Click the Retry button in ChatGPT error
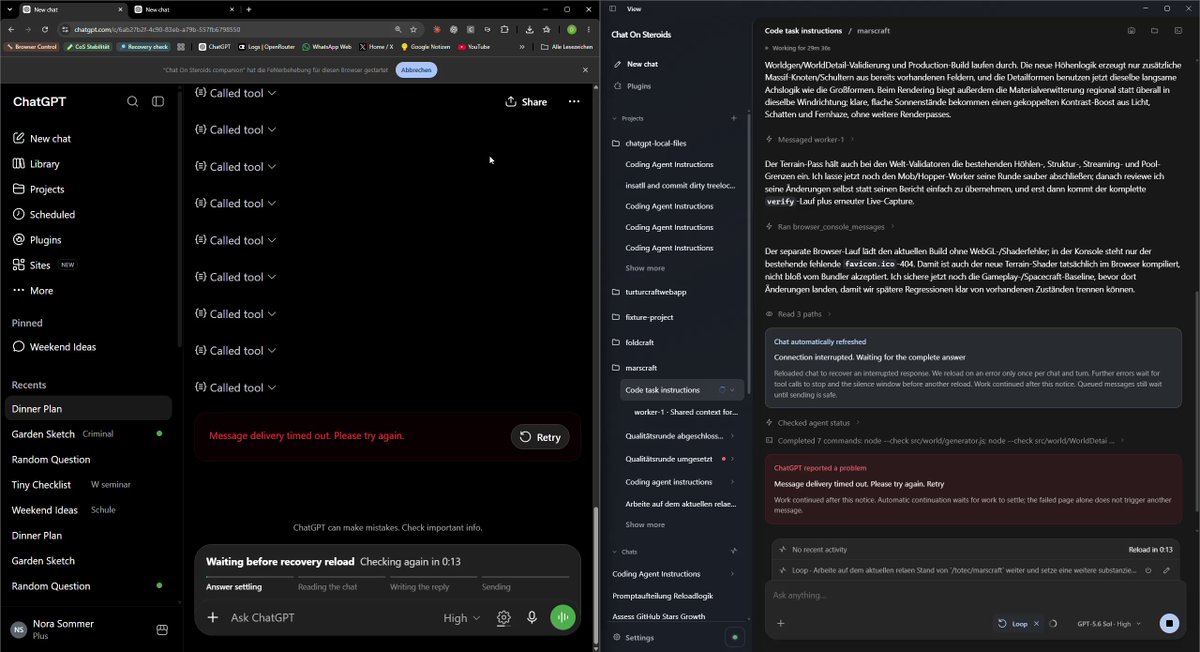Image resolution: width=1200 pixels, height=652 pixels. pos(540,437)
